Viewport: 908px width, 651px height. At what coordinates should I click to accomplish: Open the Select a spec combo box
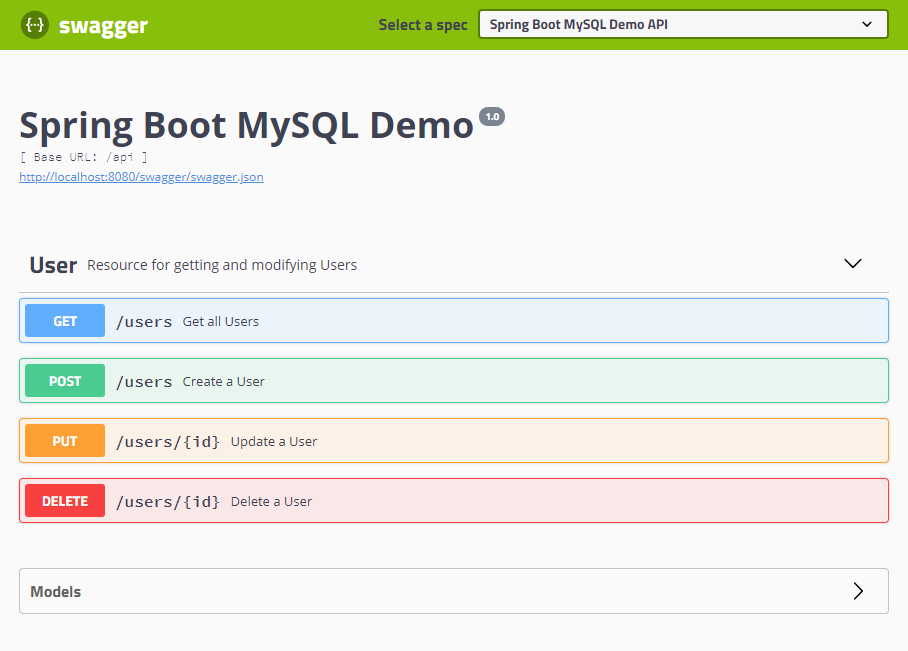point(683,24)
